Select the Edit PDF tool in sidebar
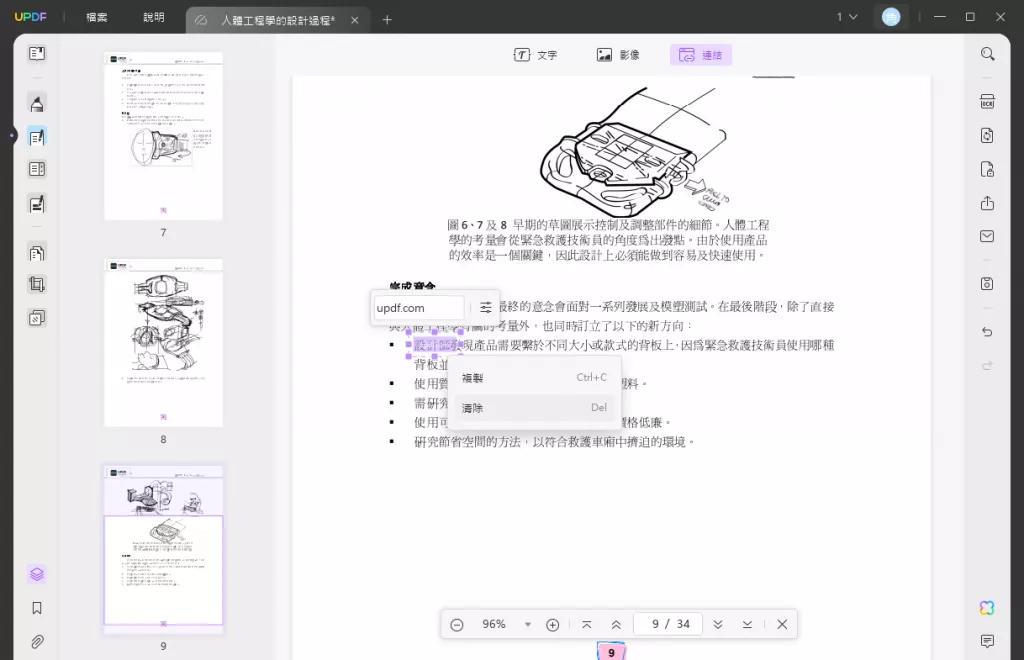The width and height of the screenshot is (1024, 660). 37,137
